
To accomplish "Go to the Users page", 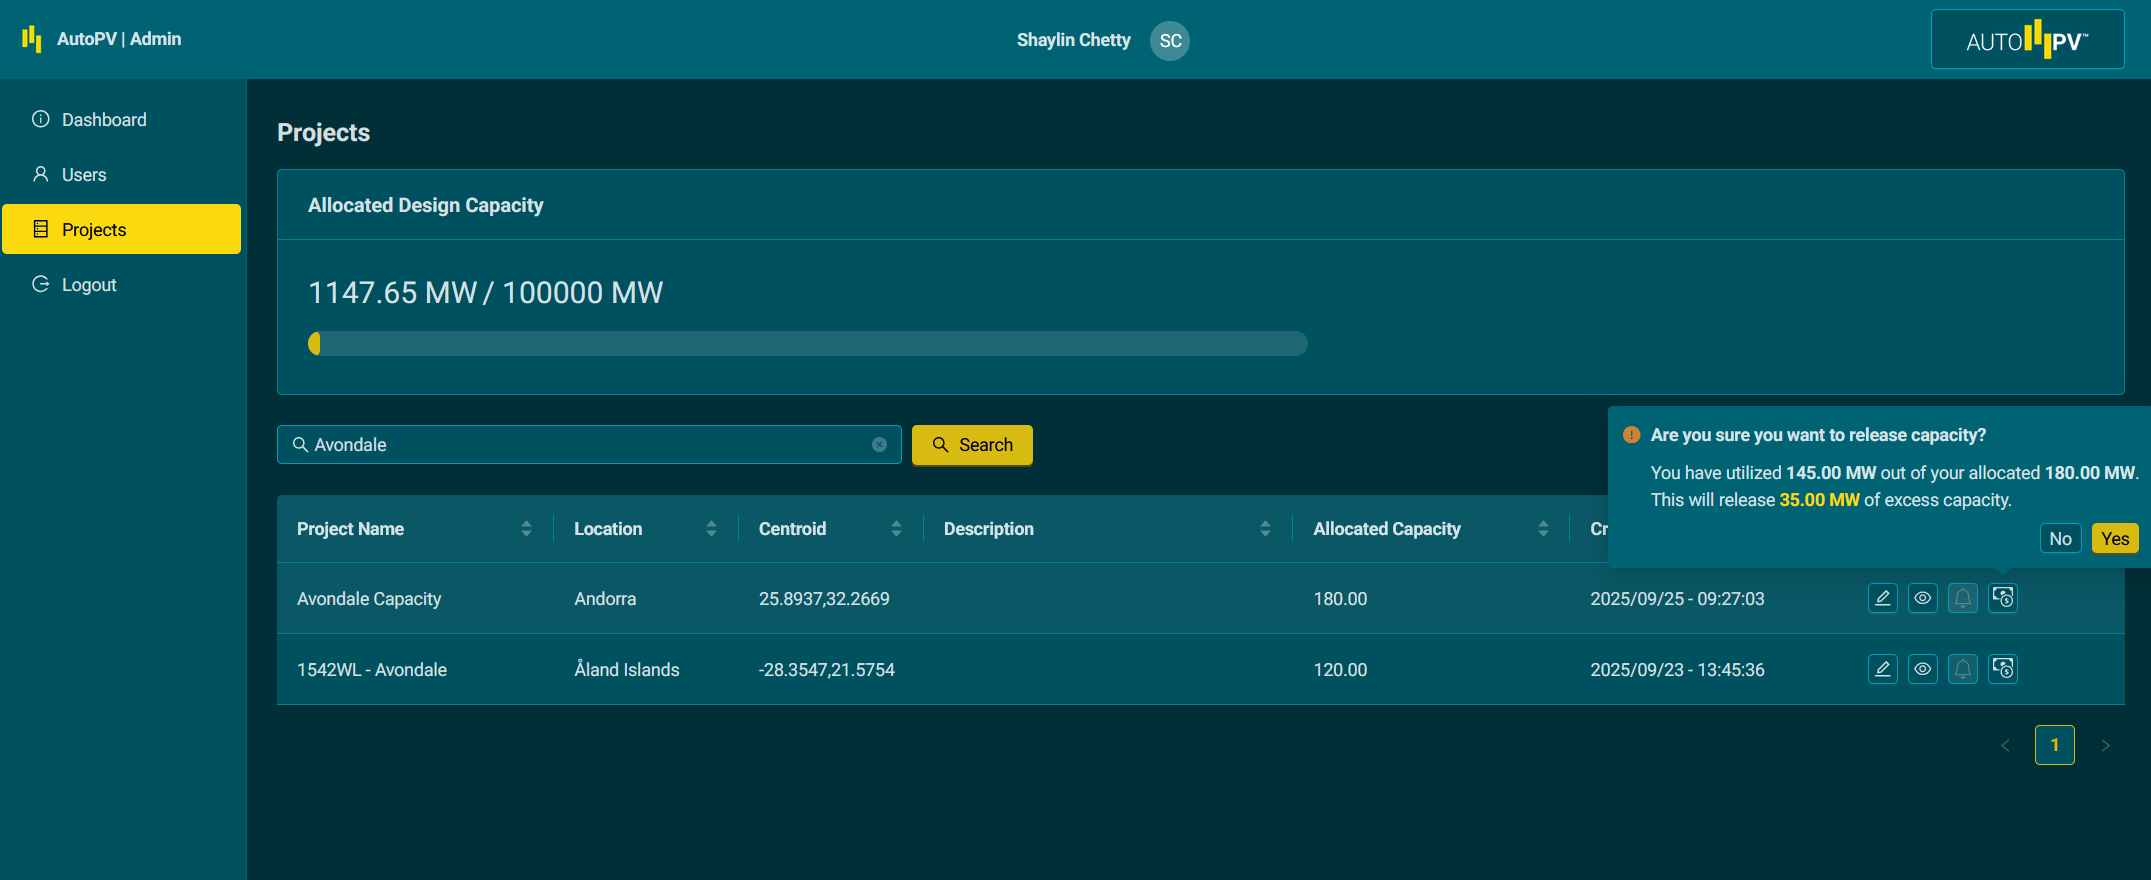I will [84, 175].
